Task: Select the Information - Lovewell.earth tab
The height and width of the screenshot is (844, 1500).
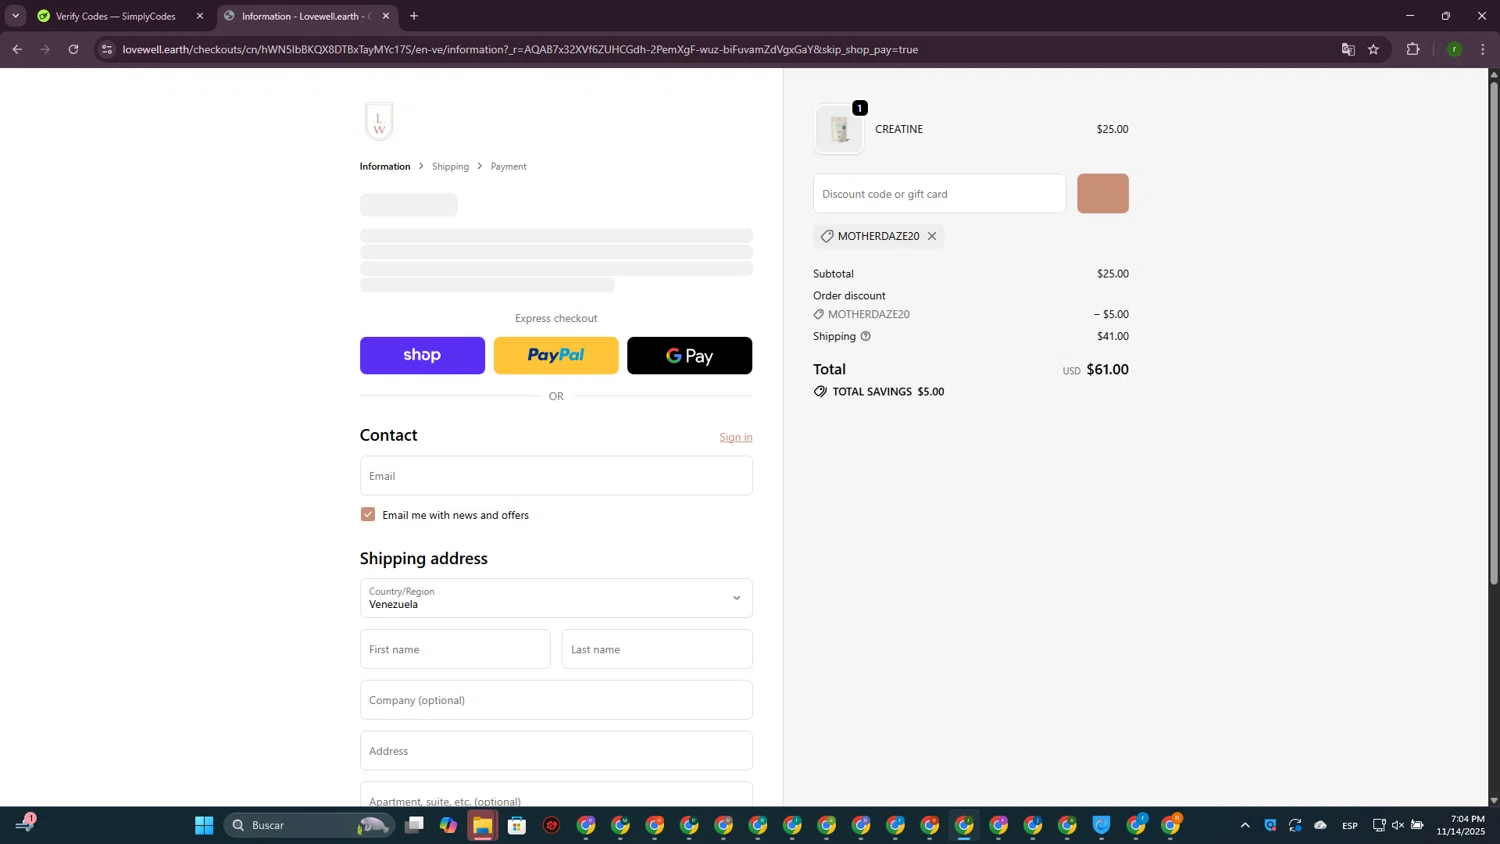Action: point(305,16)
